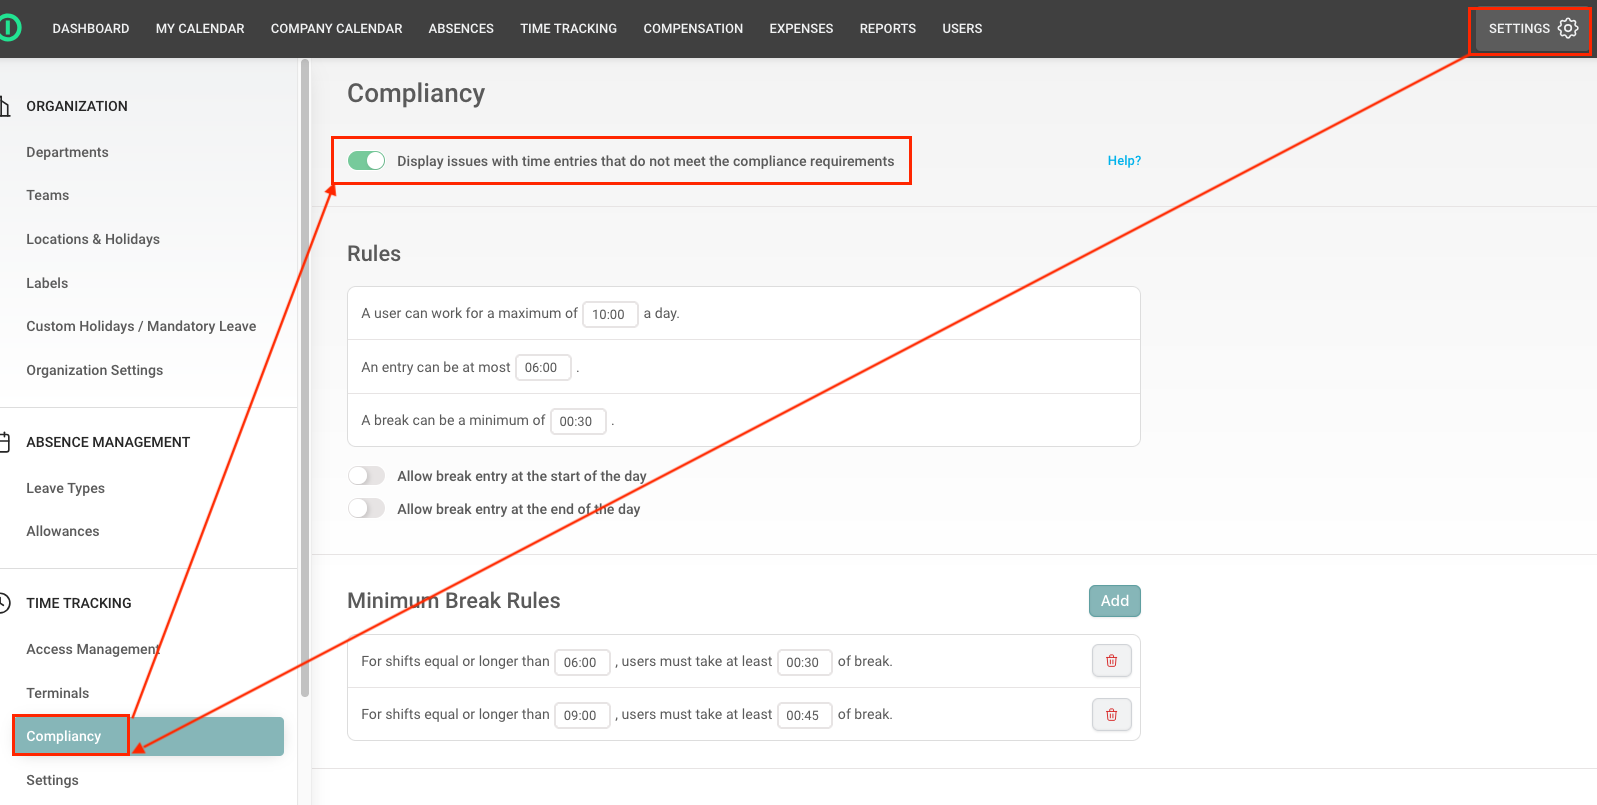
Task: Click the settings gear icon
Action: [1567, 28]
